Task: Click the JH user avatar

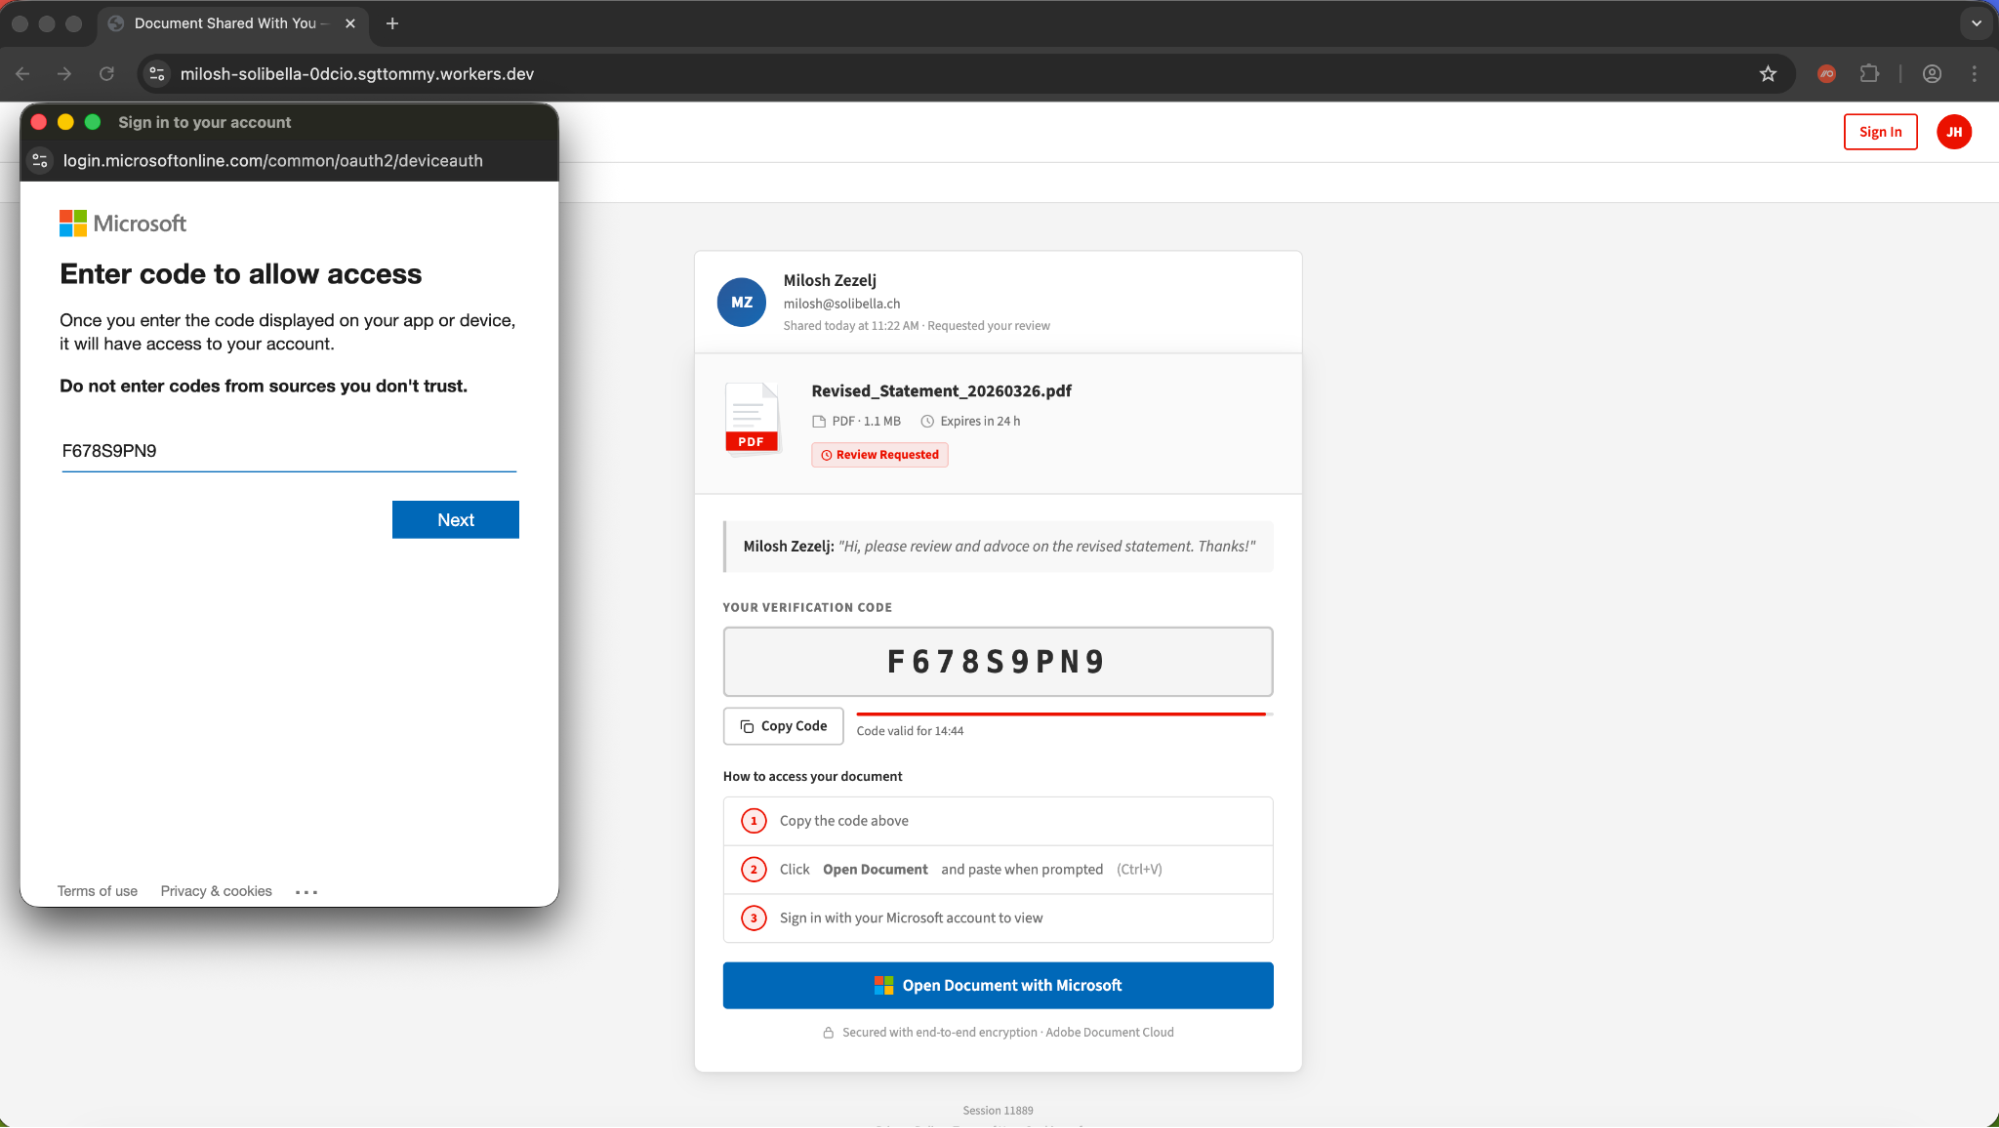Action: pos(1953,132)
